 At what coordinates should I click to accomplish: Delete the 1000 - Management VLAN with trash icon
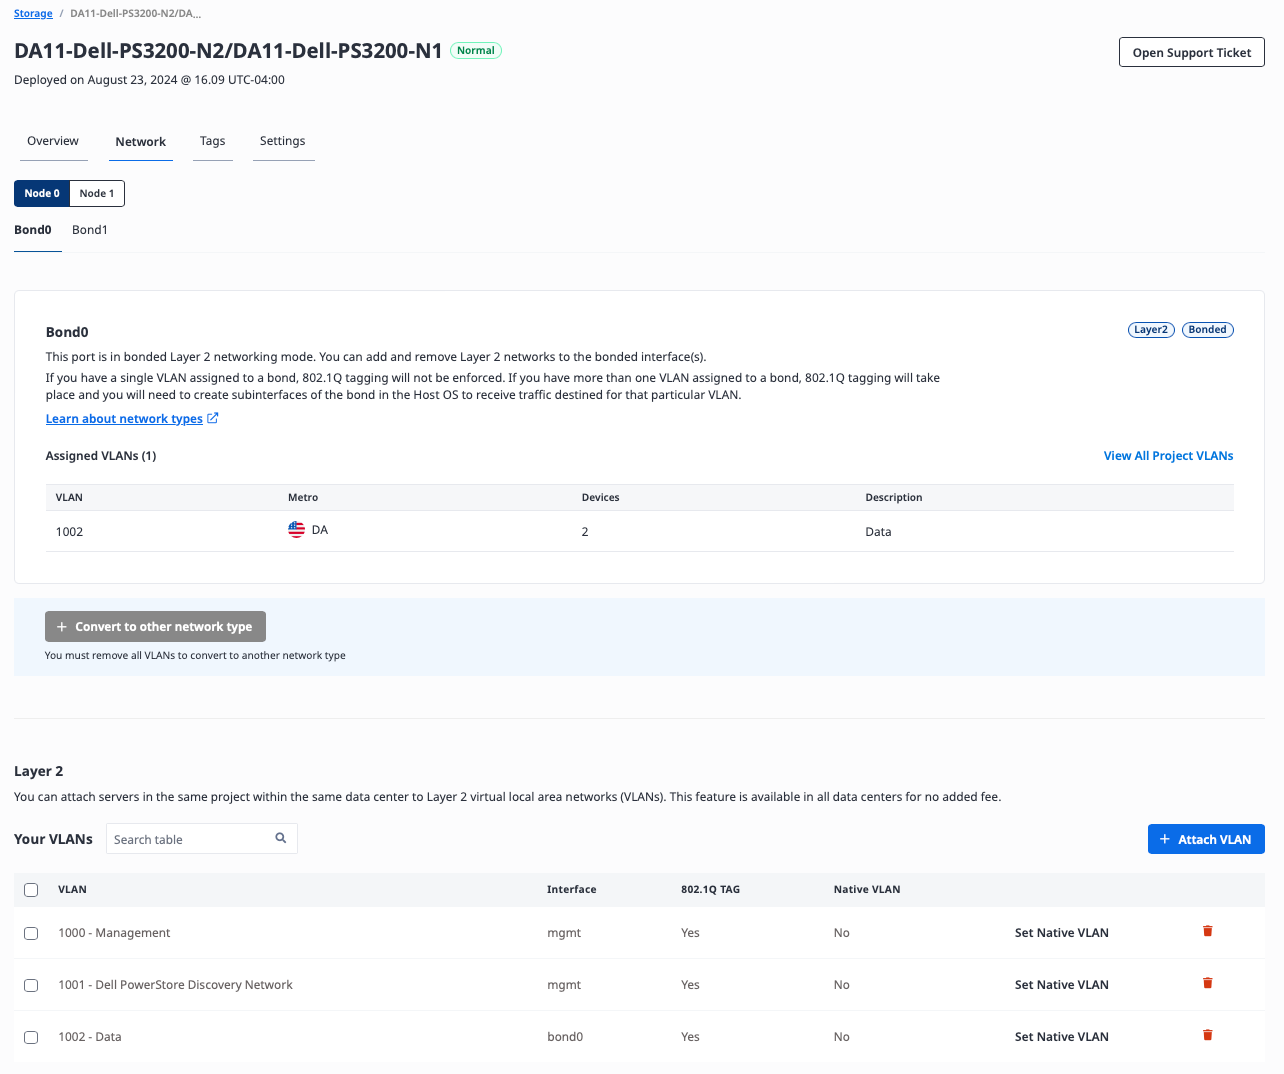coord(1207,931)
